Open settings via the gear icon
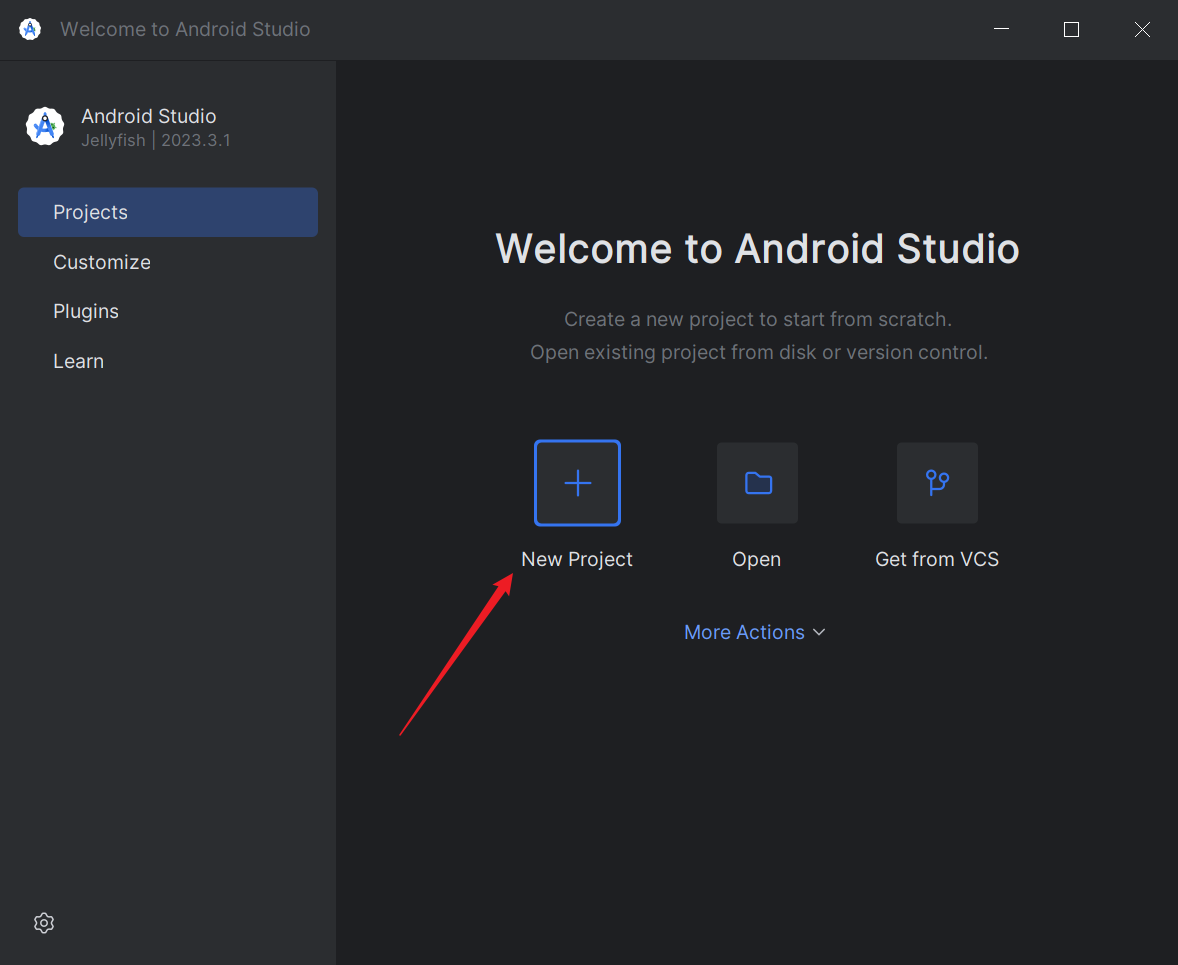 43,922
